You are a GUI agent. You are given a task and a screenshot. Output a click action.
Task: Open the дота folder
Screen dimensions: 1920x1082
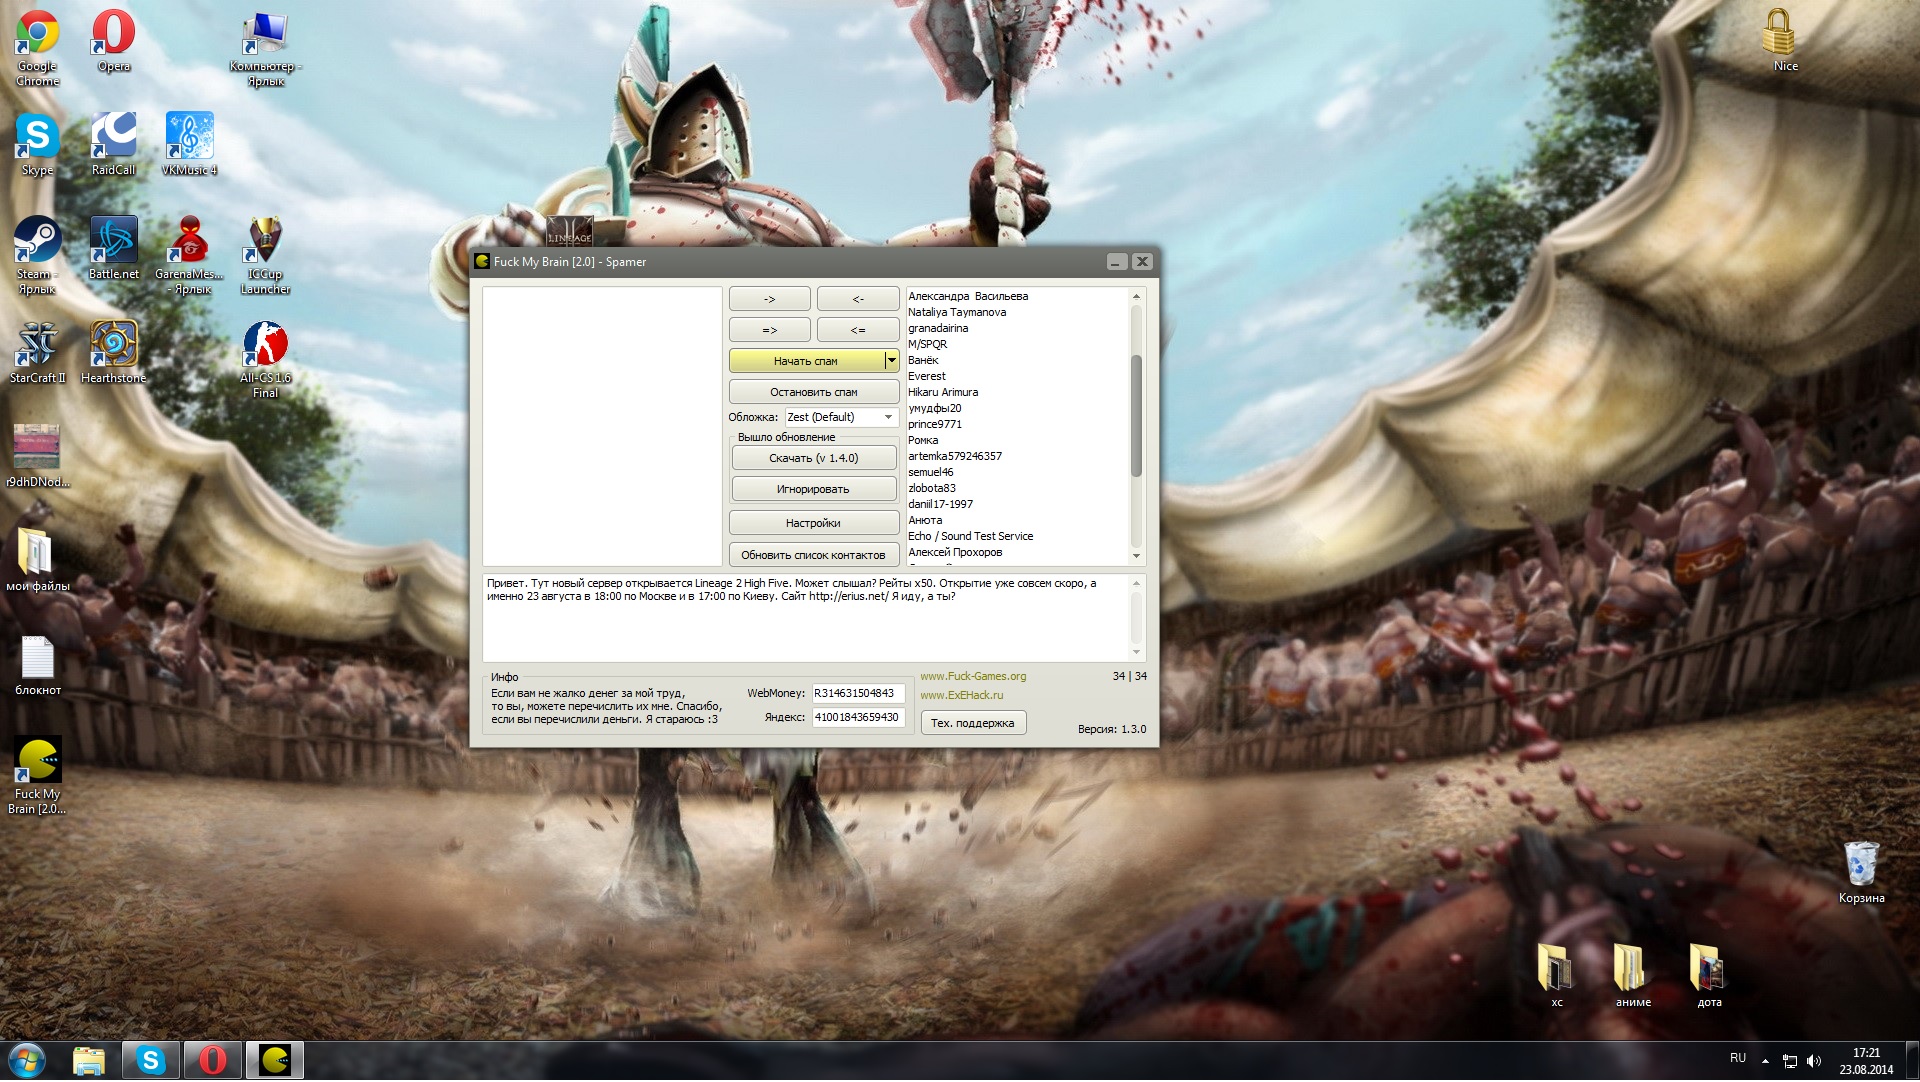pyautogui.click(x=1708, y=976)
